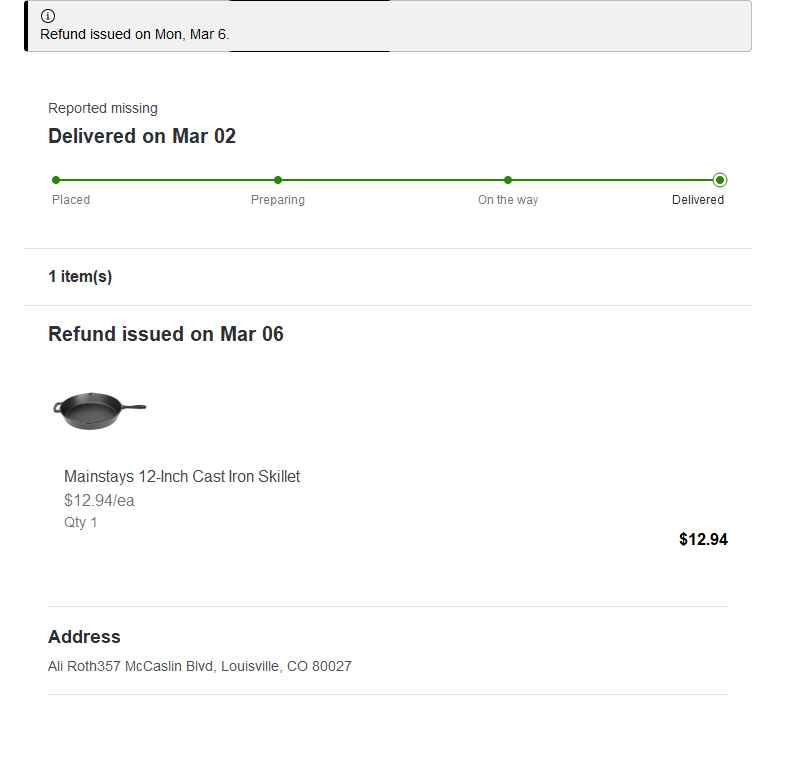The height and width of the screenshot is (759, 800).
Task: Click the Reported missing status text
Action: (x=103, y=108)
